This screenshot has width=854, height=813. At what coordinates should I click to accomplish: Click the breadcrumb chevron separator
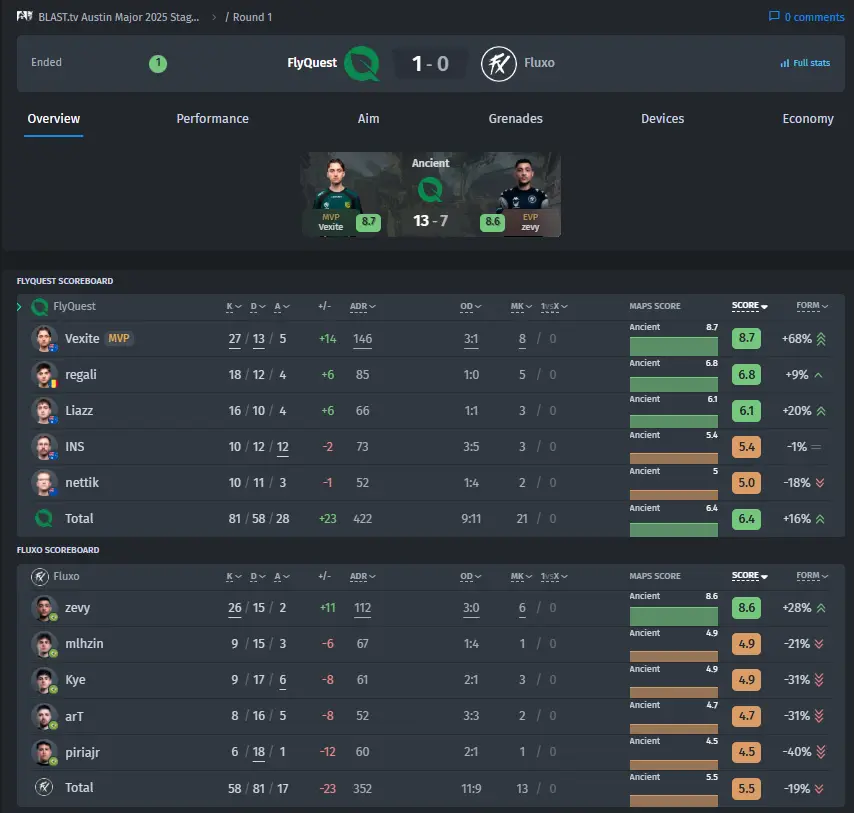tap(214, 17)
